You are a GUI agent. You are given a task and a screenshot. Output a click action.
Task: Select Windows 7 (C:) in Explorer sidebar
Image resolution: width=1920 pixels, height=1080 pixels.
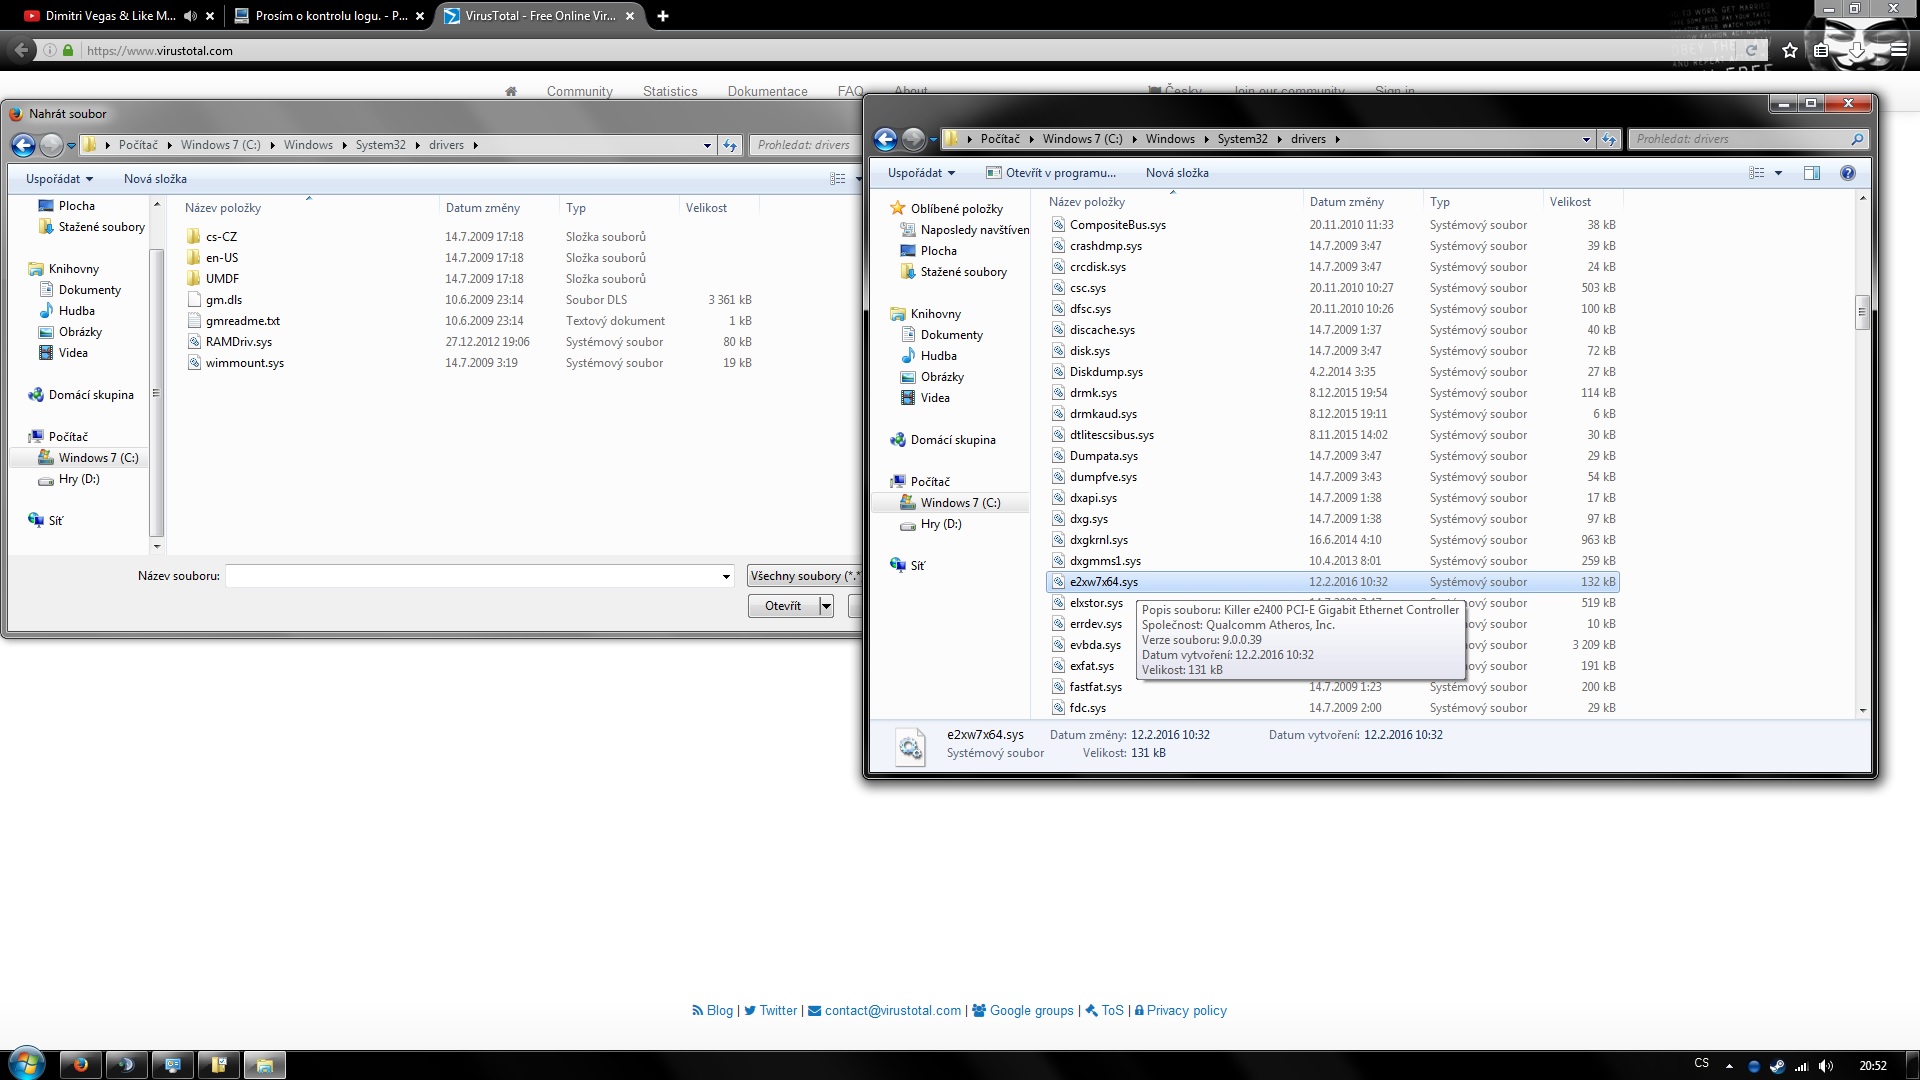[959, 503]
